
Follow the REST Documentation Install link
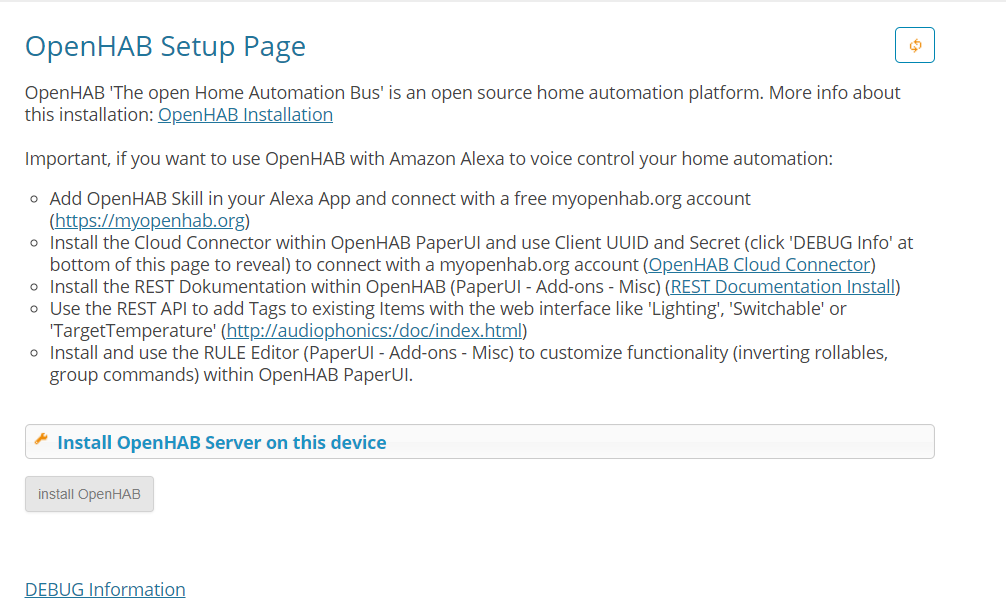point(783,287)
